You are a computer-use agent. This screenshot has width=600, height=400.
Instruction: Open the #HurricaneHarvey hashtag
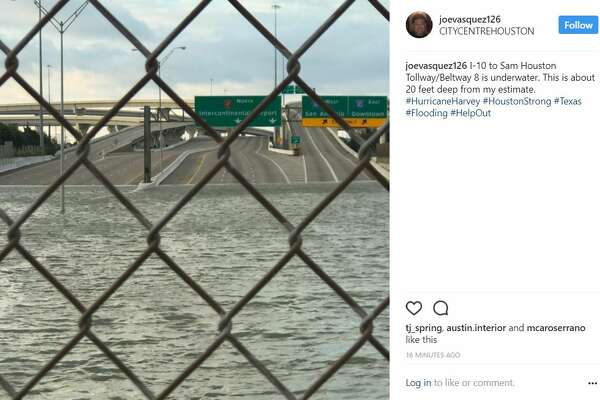pos(442,101)
